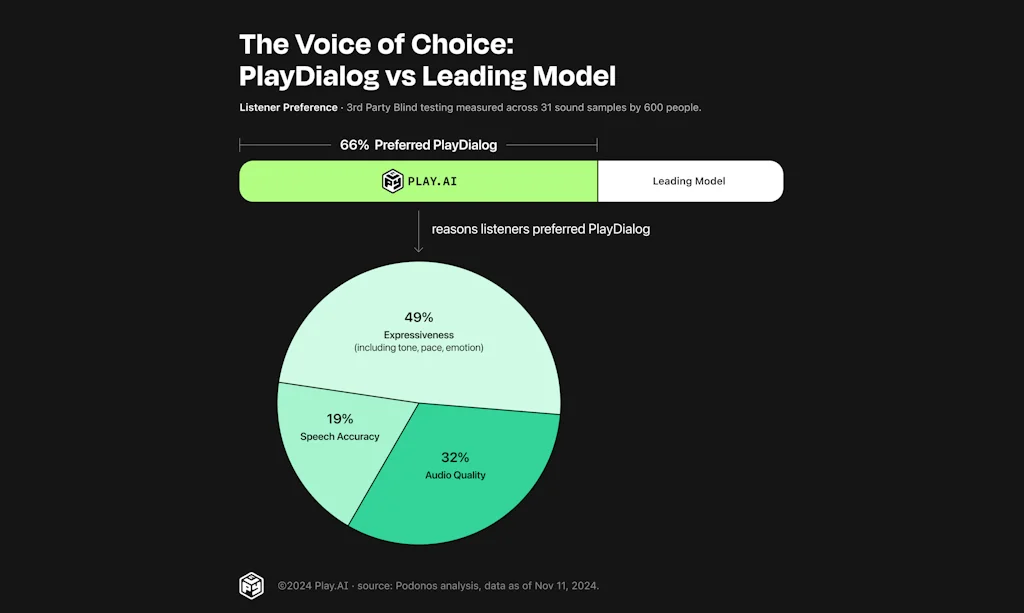Click the "Expressiveness" label in the pie chart

click(x=419, y=334)
